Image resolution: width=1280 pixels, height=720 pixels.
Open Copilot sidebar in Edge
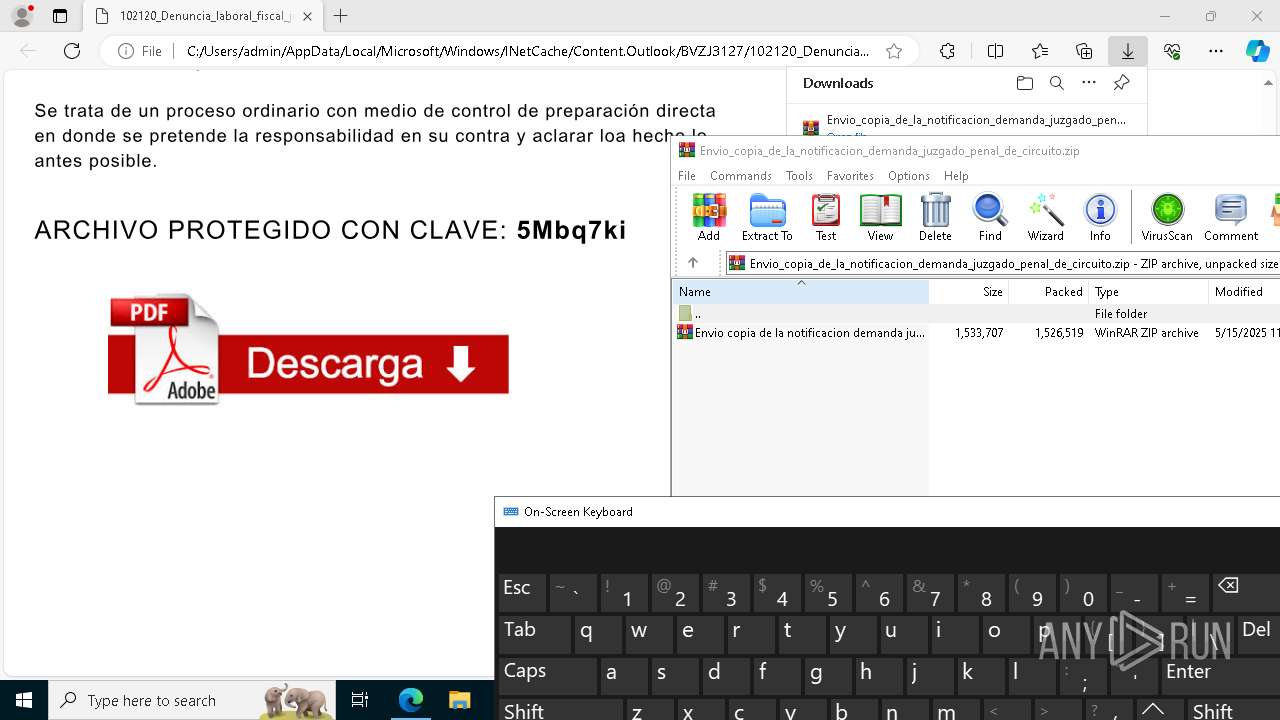pos(1258,51)
